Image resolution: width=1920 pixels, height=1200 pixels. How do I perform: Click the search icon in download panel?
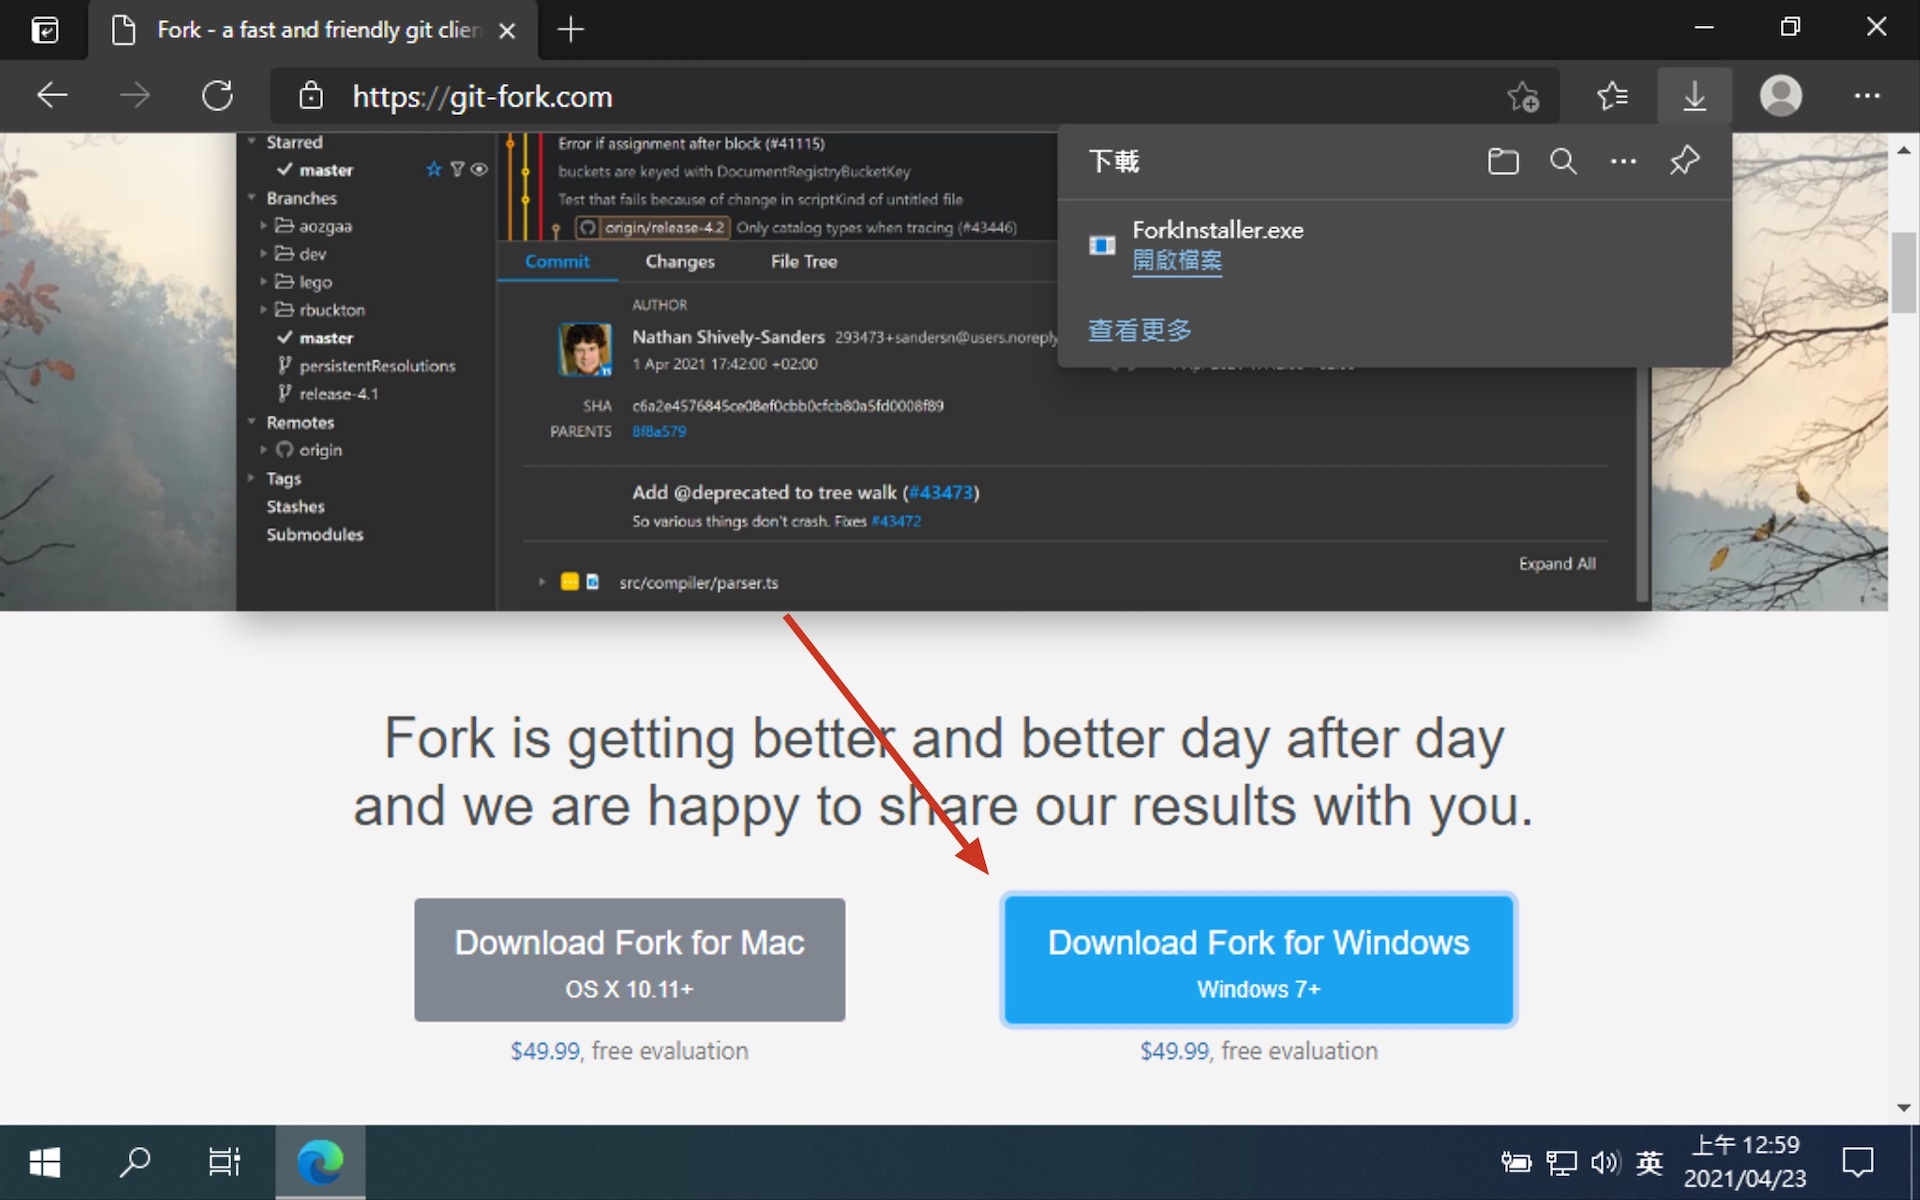[1563, 159]
